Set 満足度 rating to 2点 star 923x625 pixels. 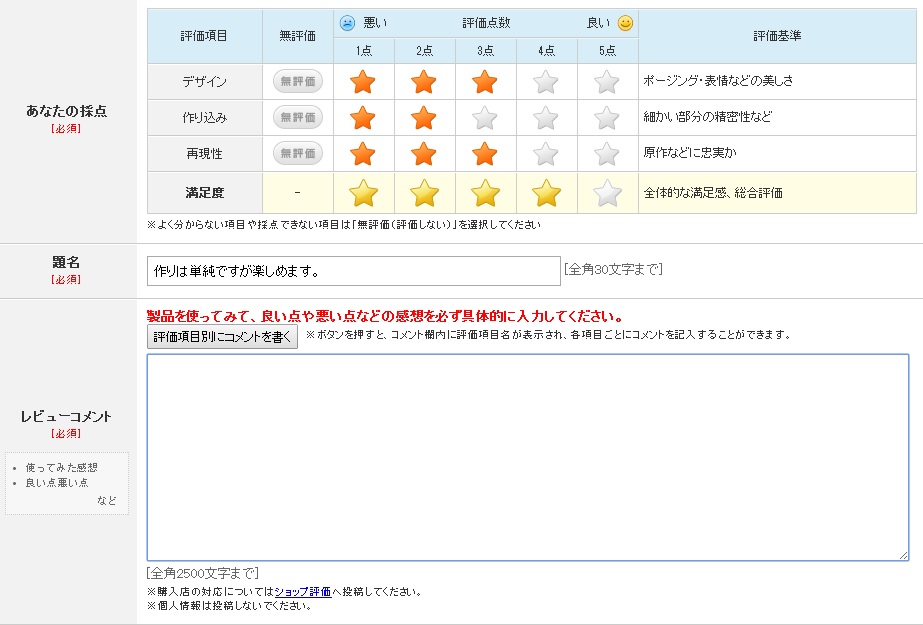click(x=424, y=193)
